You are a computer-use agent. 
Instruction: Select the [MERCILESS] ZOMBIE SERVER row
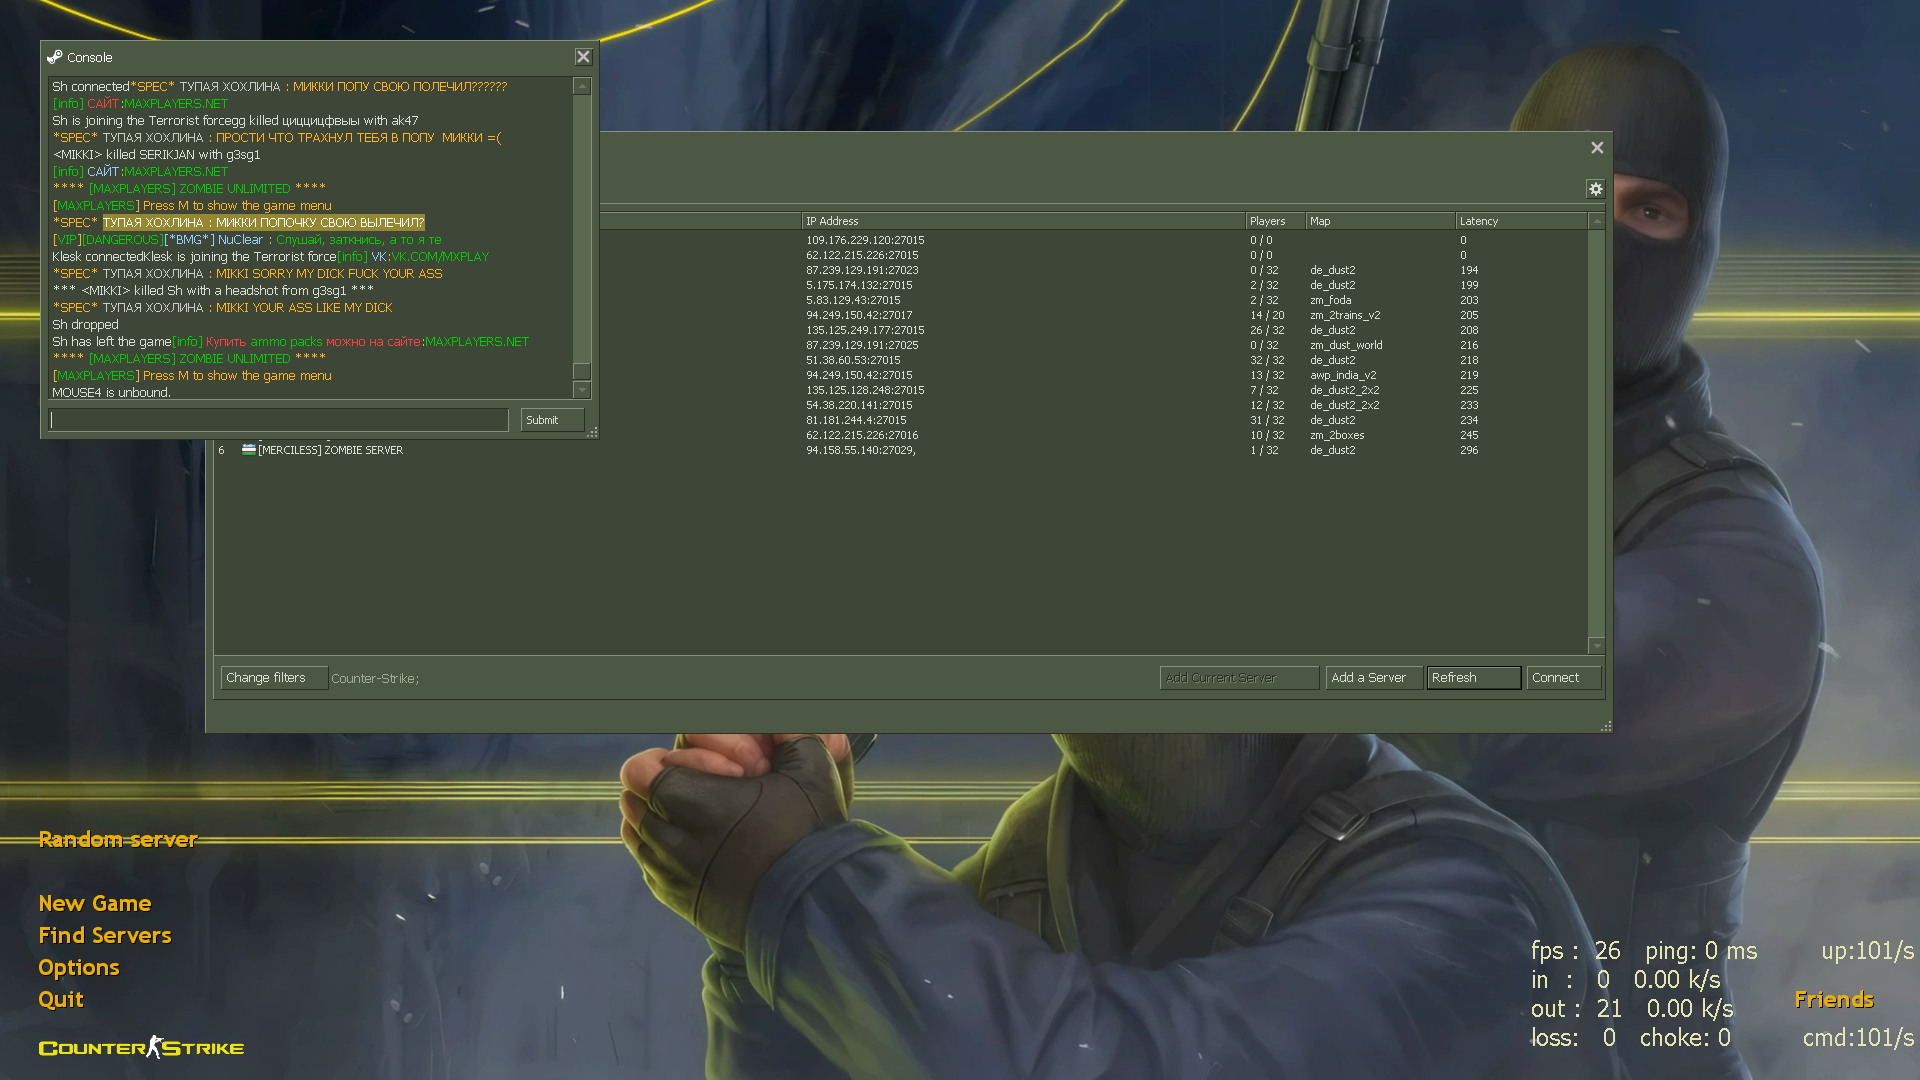point(900,450)
